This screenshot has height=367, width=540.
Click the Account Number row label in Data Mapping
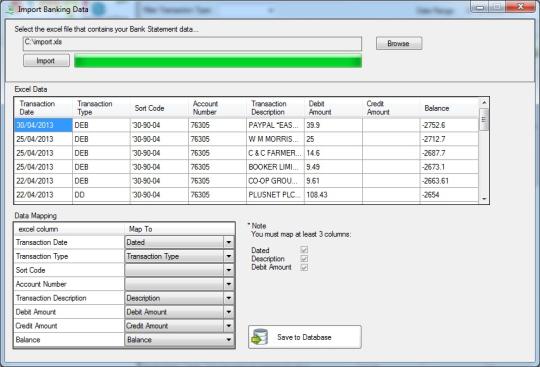(x=69, y=284)
